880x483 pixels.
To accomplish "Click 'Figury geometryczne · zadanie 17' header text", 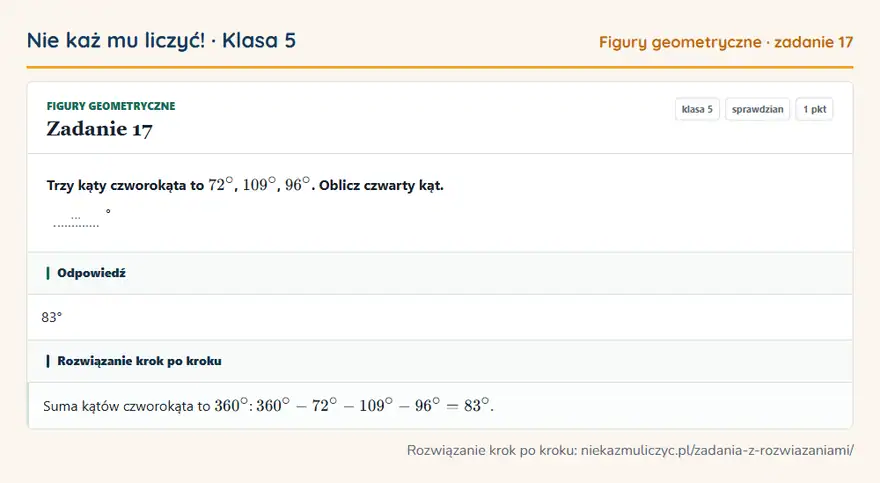I will click(x=726, y=42).
